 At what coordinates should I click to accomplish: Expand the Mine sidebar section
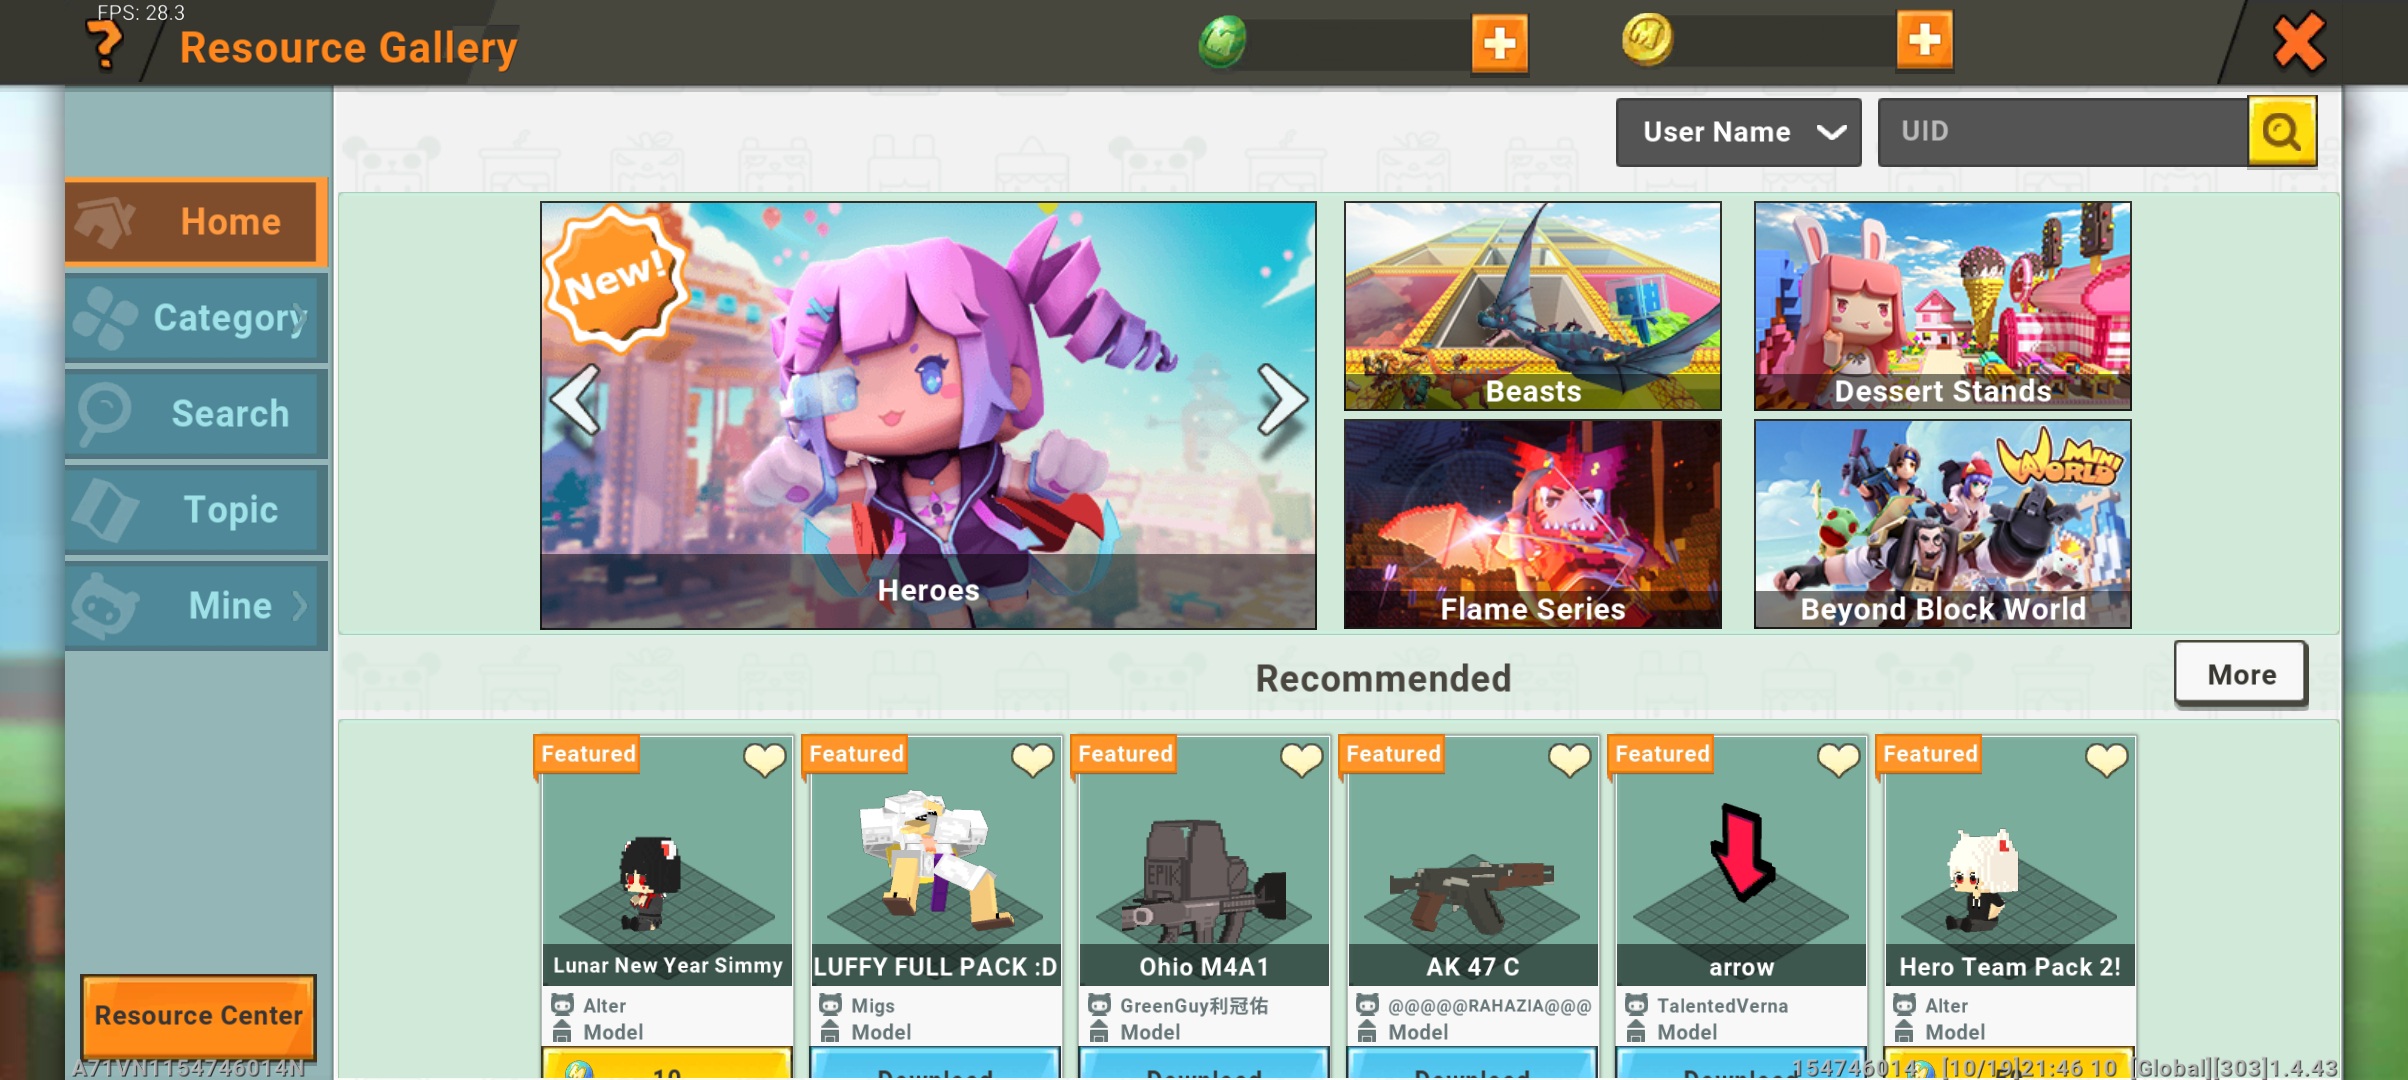coord(196,606)
